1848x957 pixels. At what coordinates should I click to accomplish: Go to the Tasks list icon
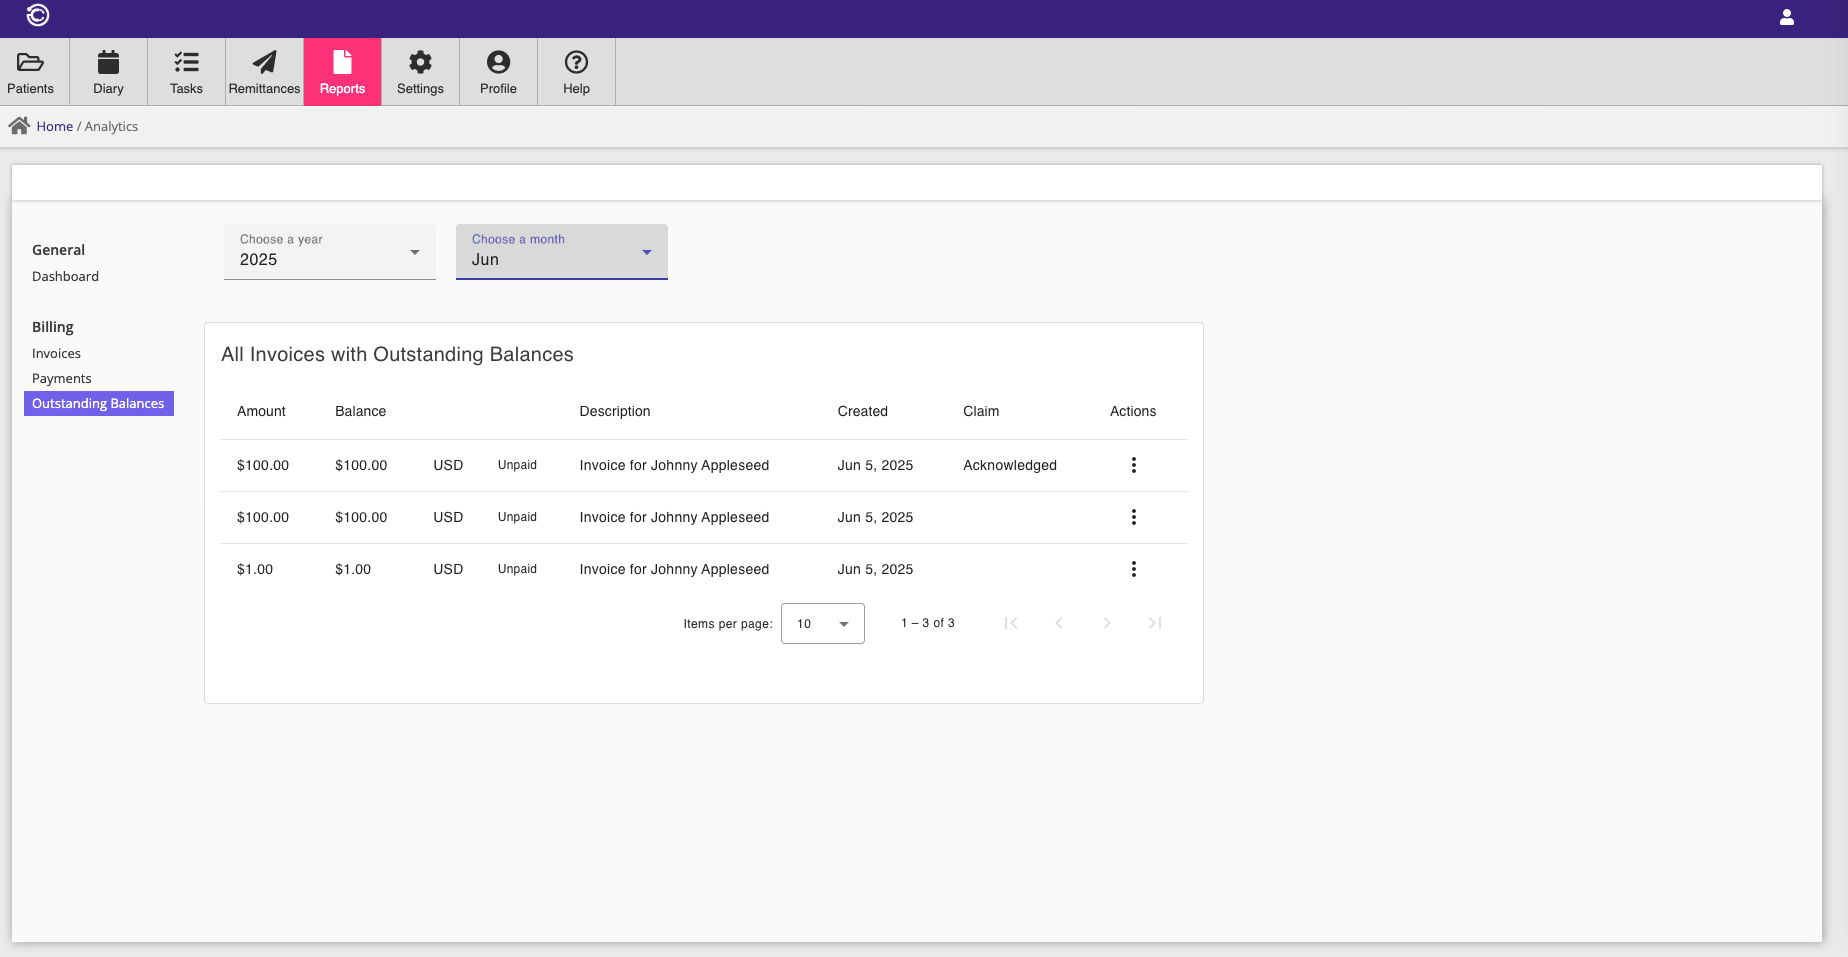(186, 63)
